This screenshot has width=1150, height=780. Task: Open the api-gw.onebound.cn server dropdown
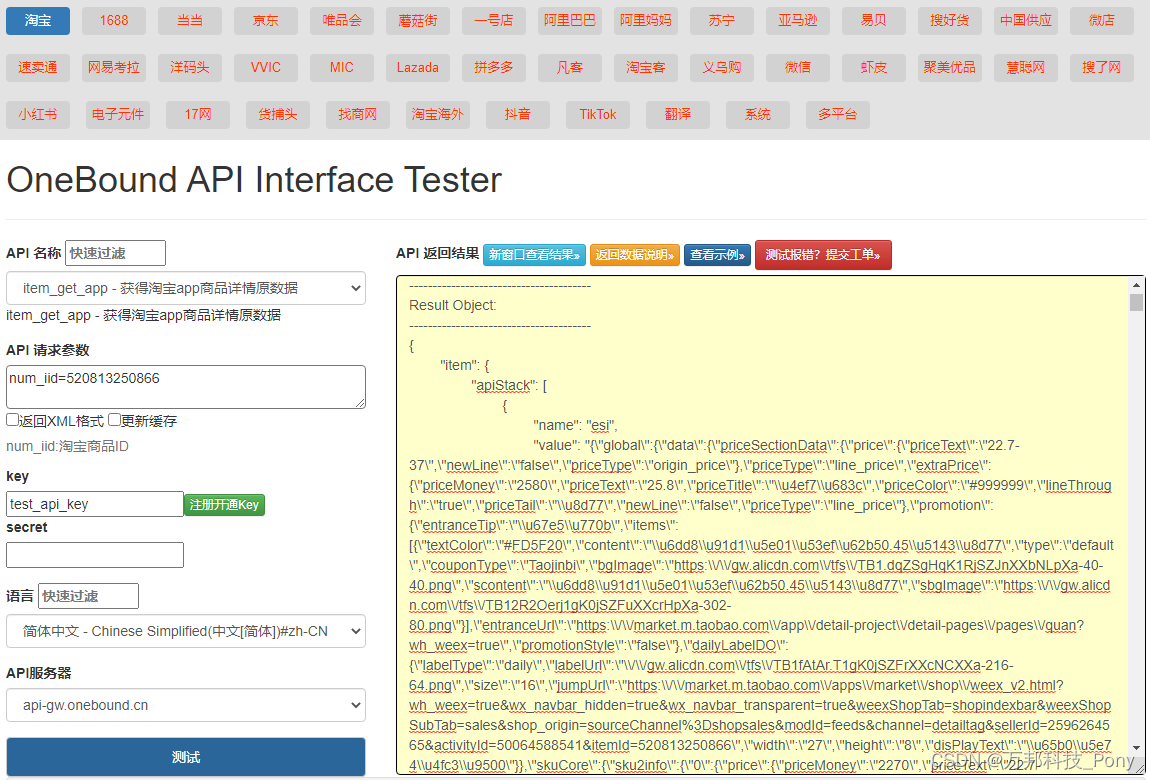click(x=186, y=705)
